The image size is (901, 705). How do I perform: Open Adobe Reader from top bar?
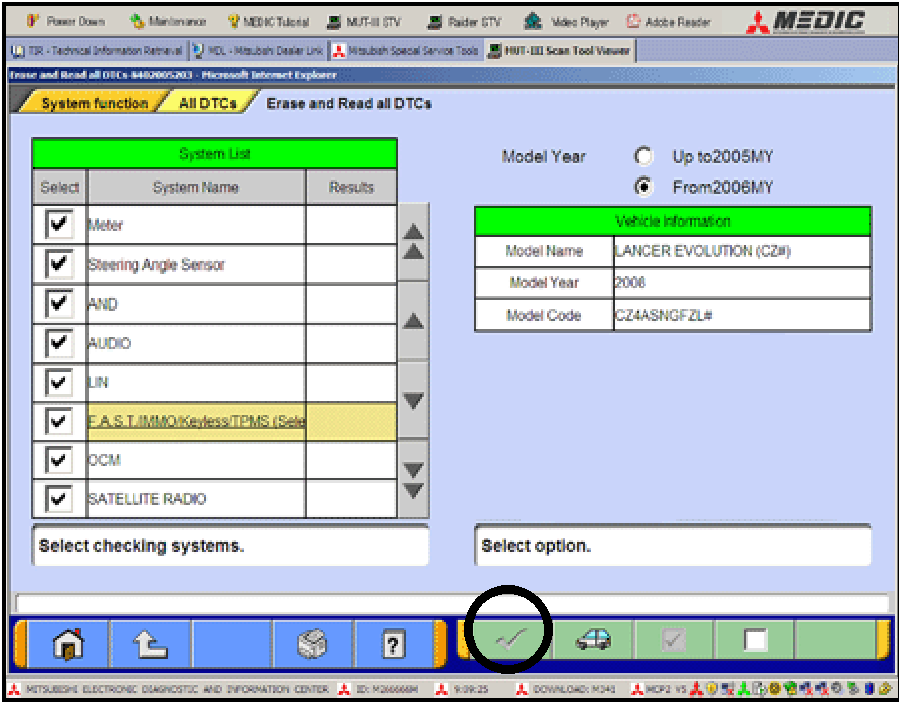coord(668,22)
